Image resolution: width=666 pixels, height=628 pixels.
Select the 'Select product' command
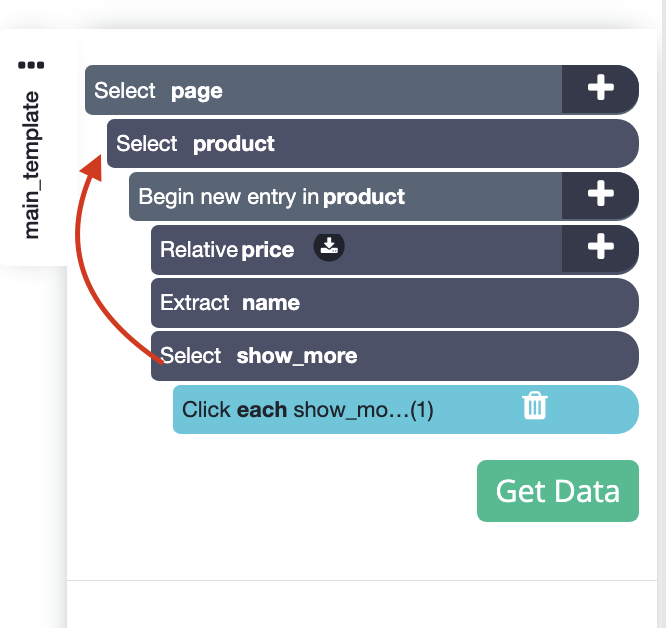coord(373,144)
